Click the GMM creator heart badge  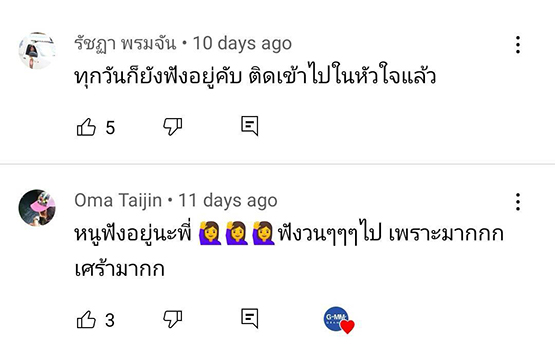pyautogui.click(x=339, y=320)
